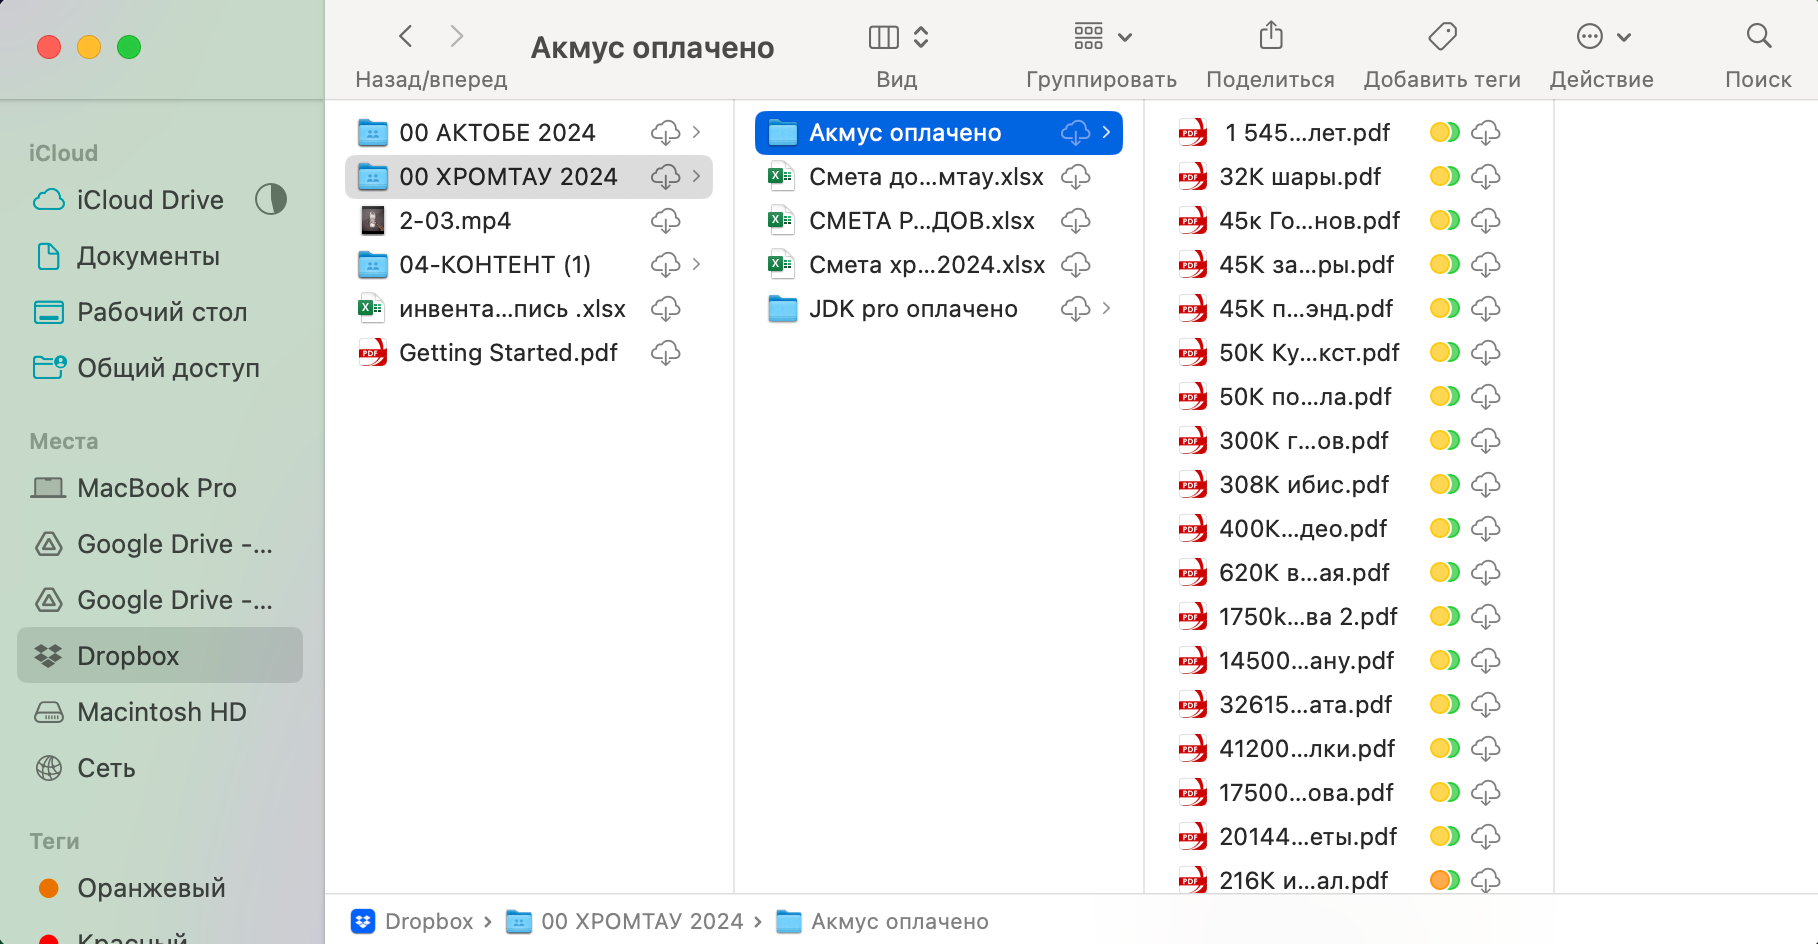Switch view mode with Вид selector
This screenshot has height=944, width=1818.
coord(898,37)
